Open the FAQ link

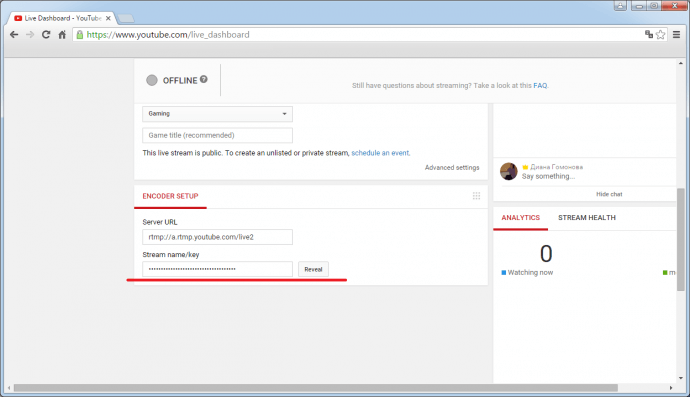coord(540,85)
